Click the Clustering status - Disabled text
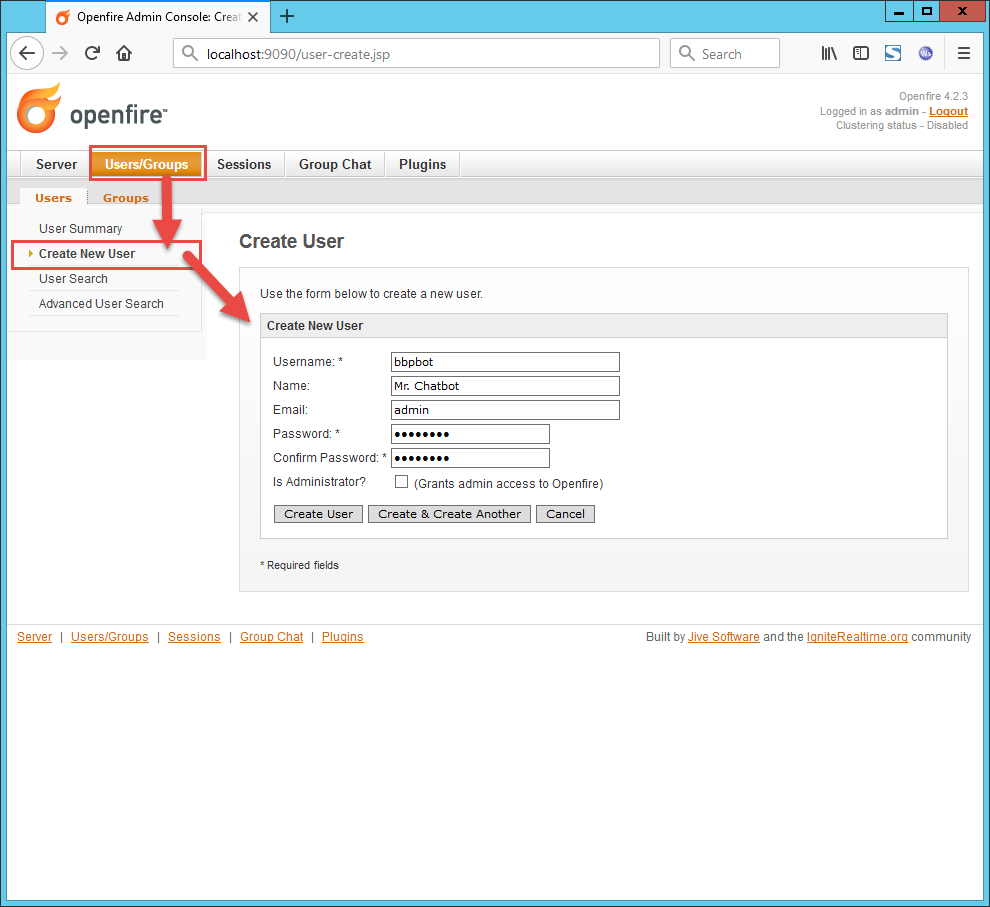 coord(902,125)
